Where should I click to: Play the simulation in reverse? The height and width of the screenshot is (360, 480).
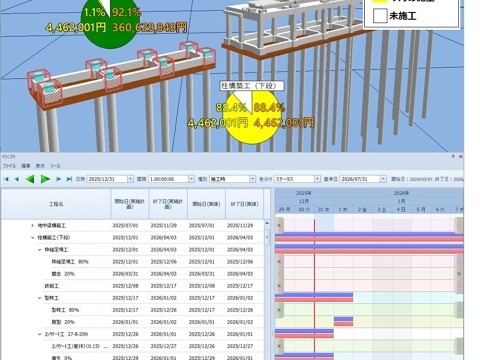(30, 179)
